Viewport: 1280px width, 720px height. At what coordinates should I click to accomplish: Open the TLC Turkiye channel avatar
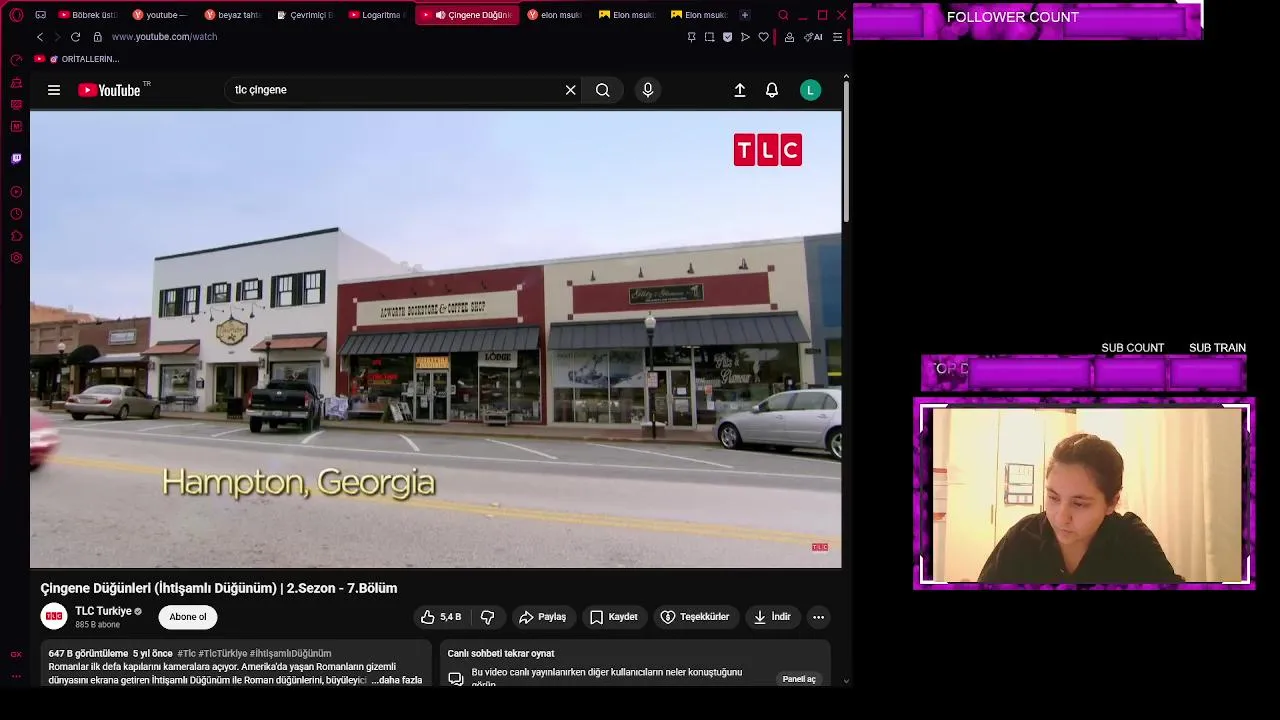pos(54,616)
